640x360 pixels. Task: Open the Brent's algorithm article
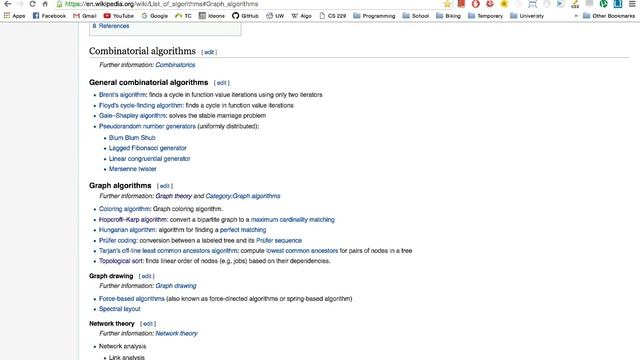tap(122, 95)
